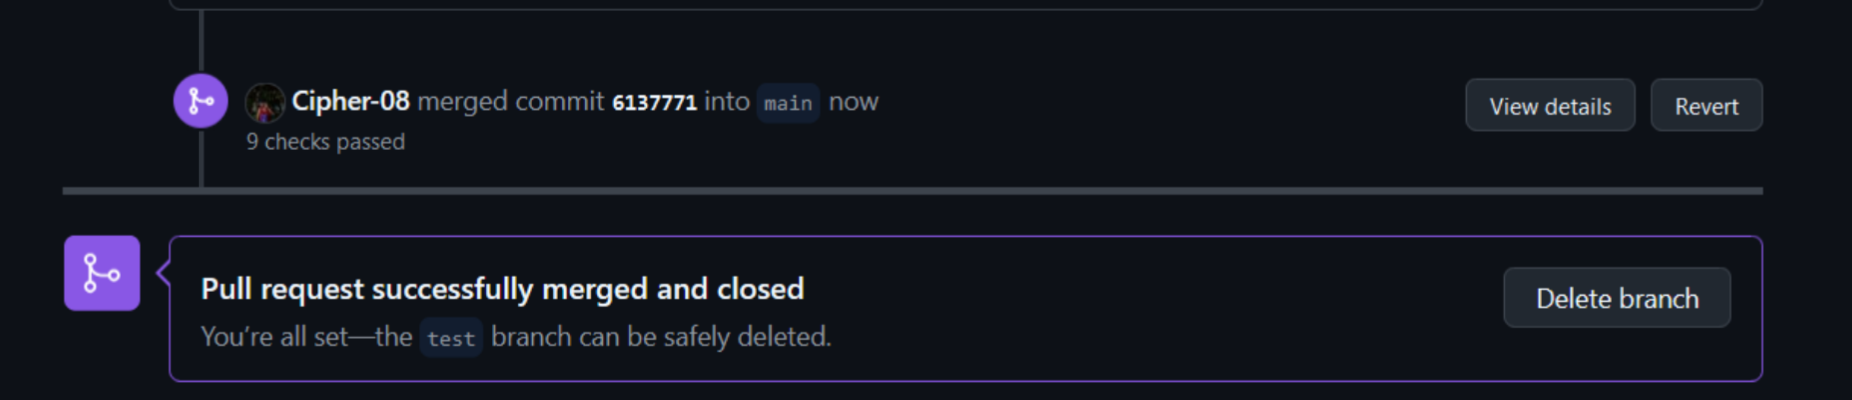Click the horizontal divider below the timeline
1852x400 pixels.
912,191
